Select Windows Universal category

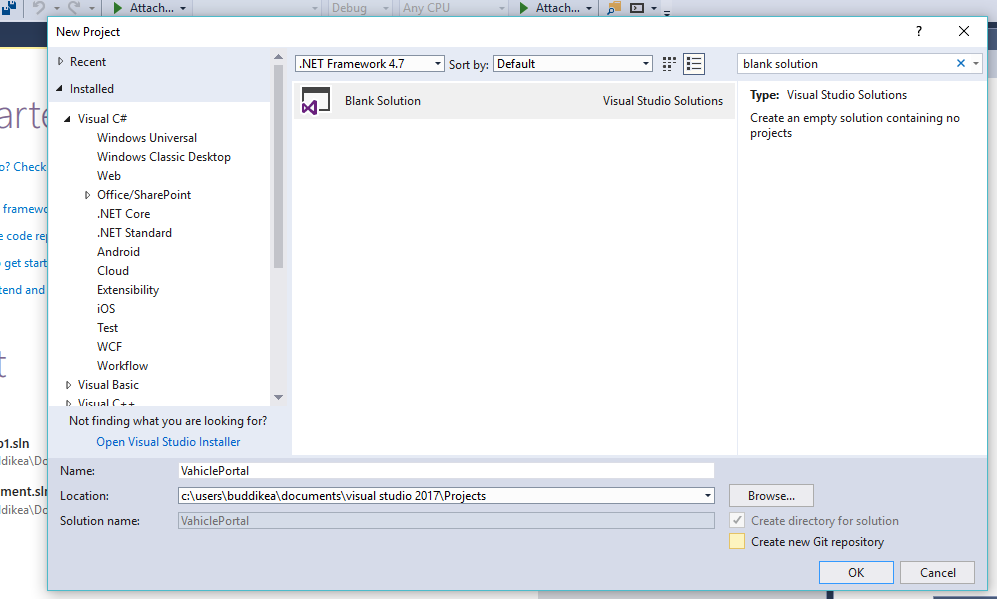147,137
